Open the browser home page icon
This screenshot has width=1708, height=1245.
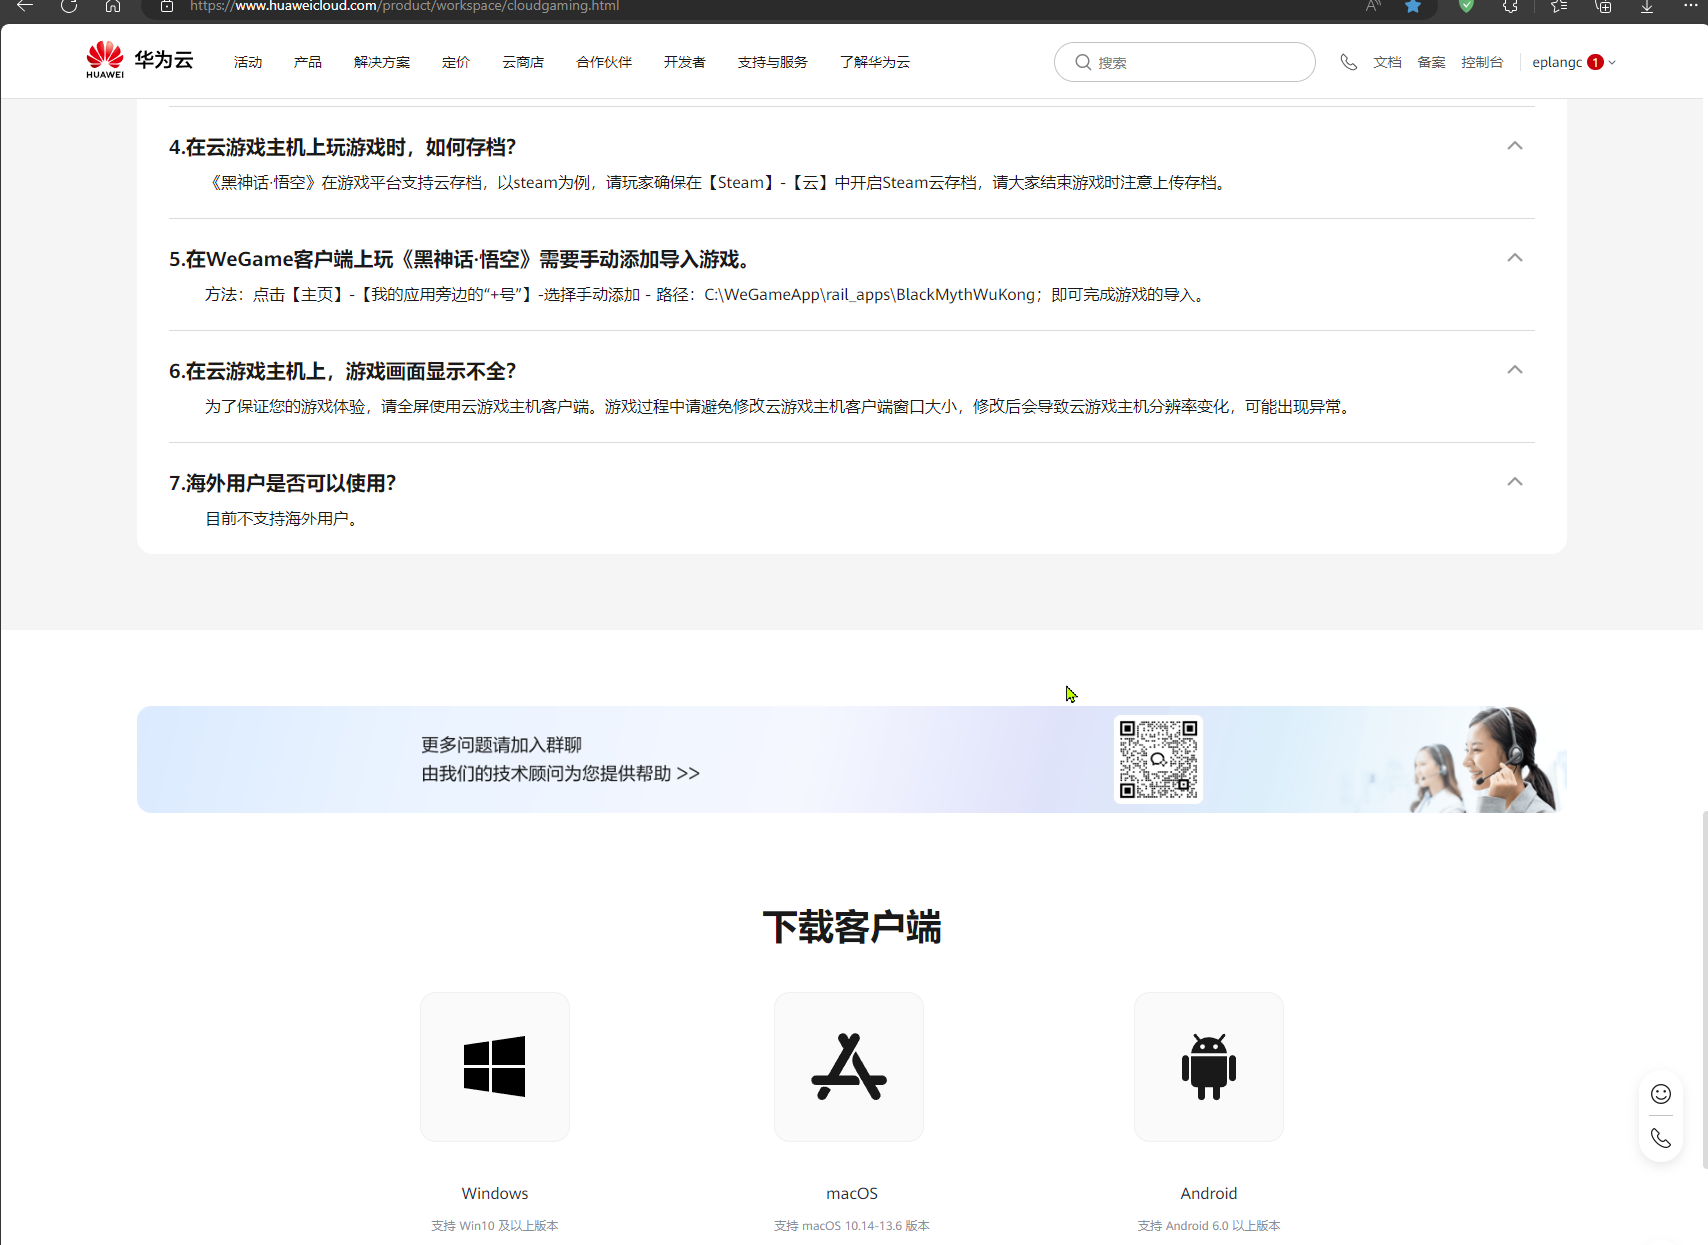113,6
